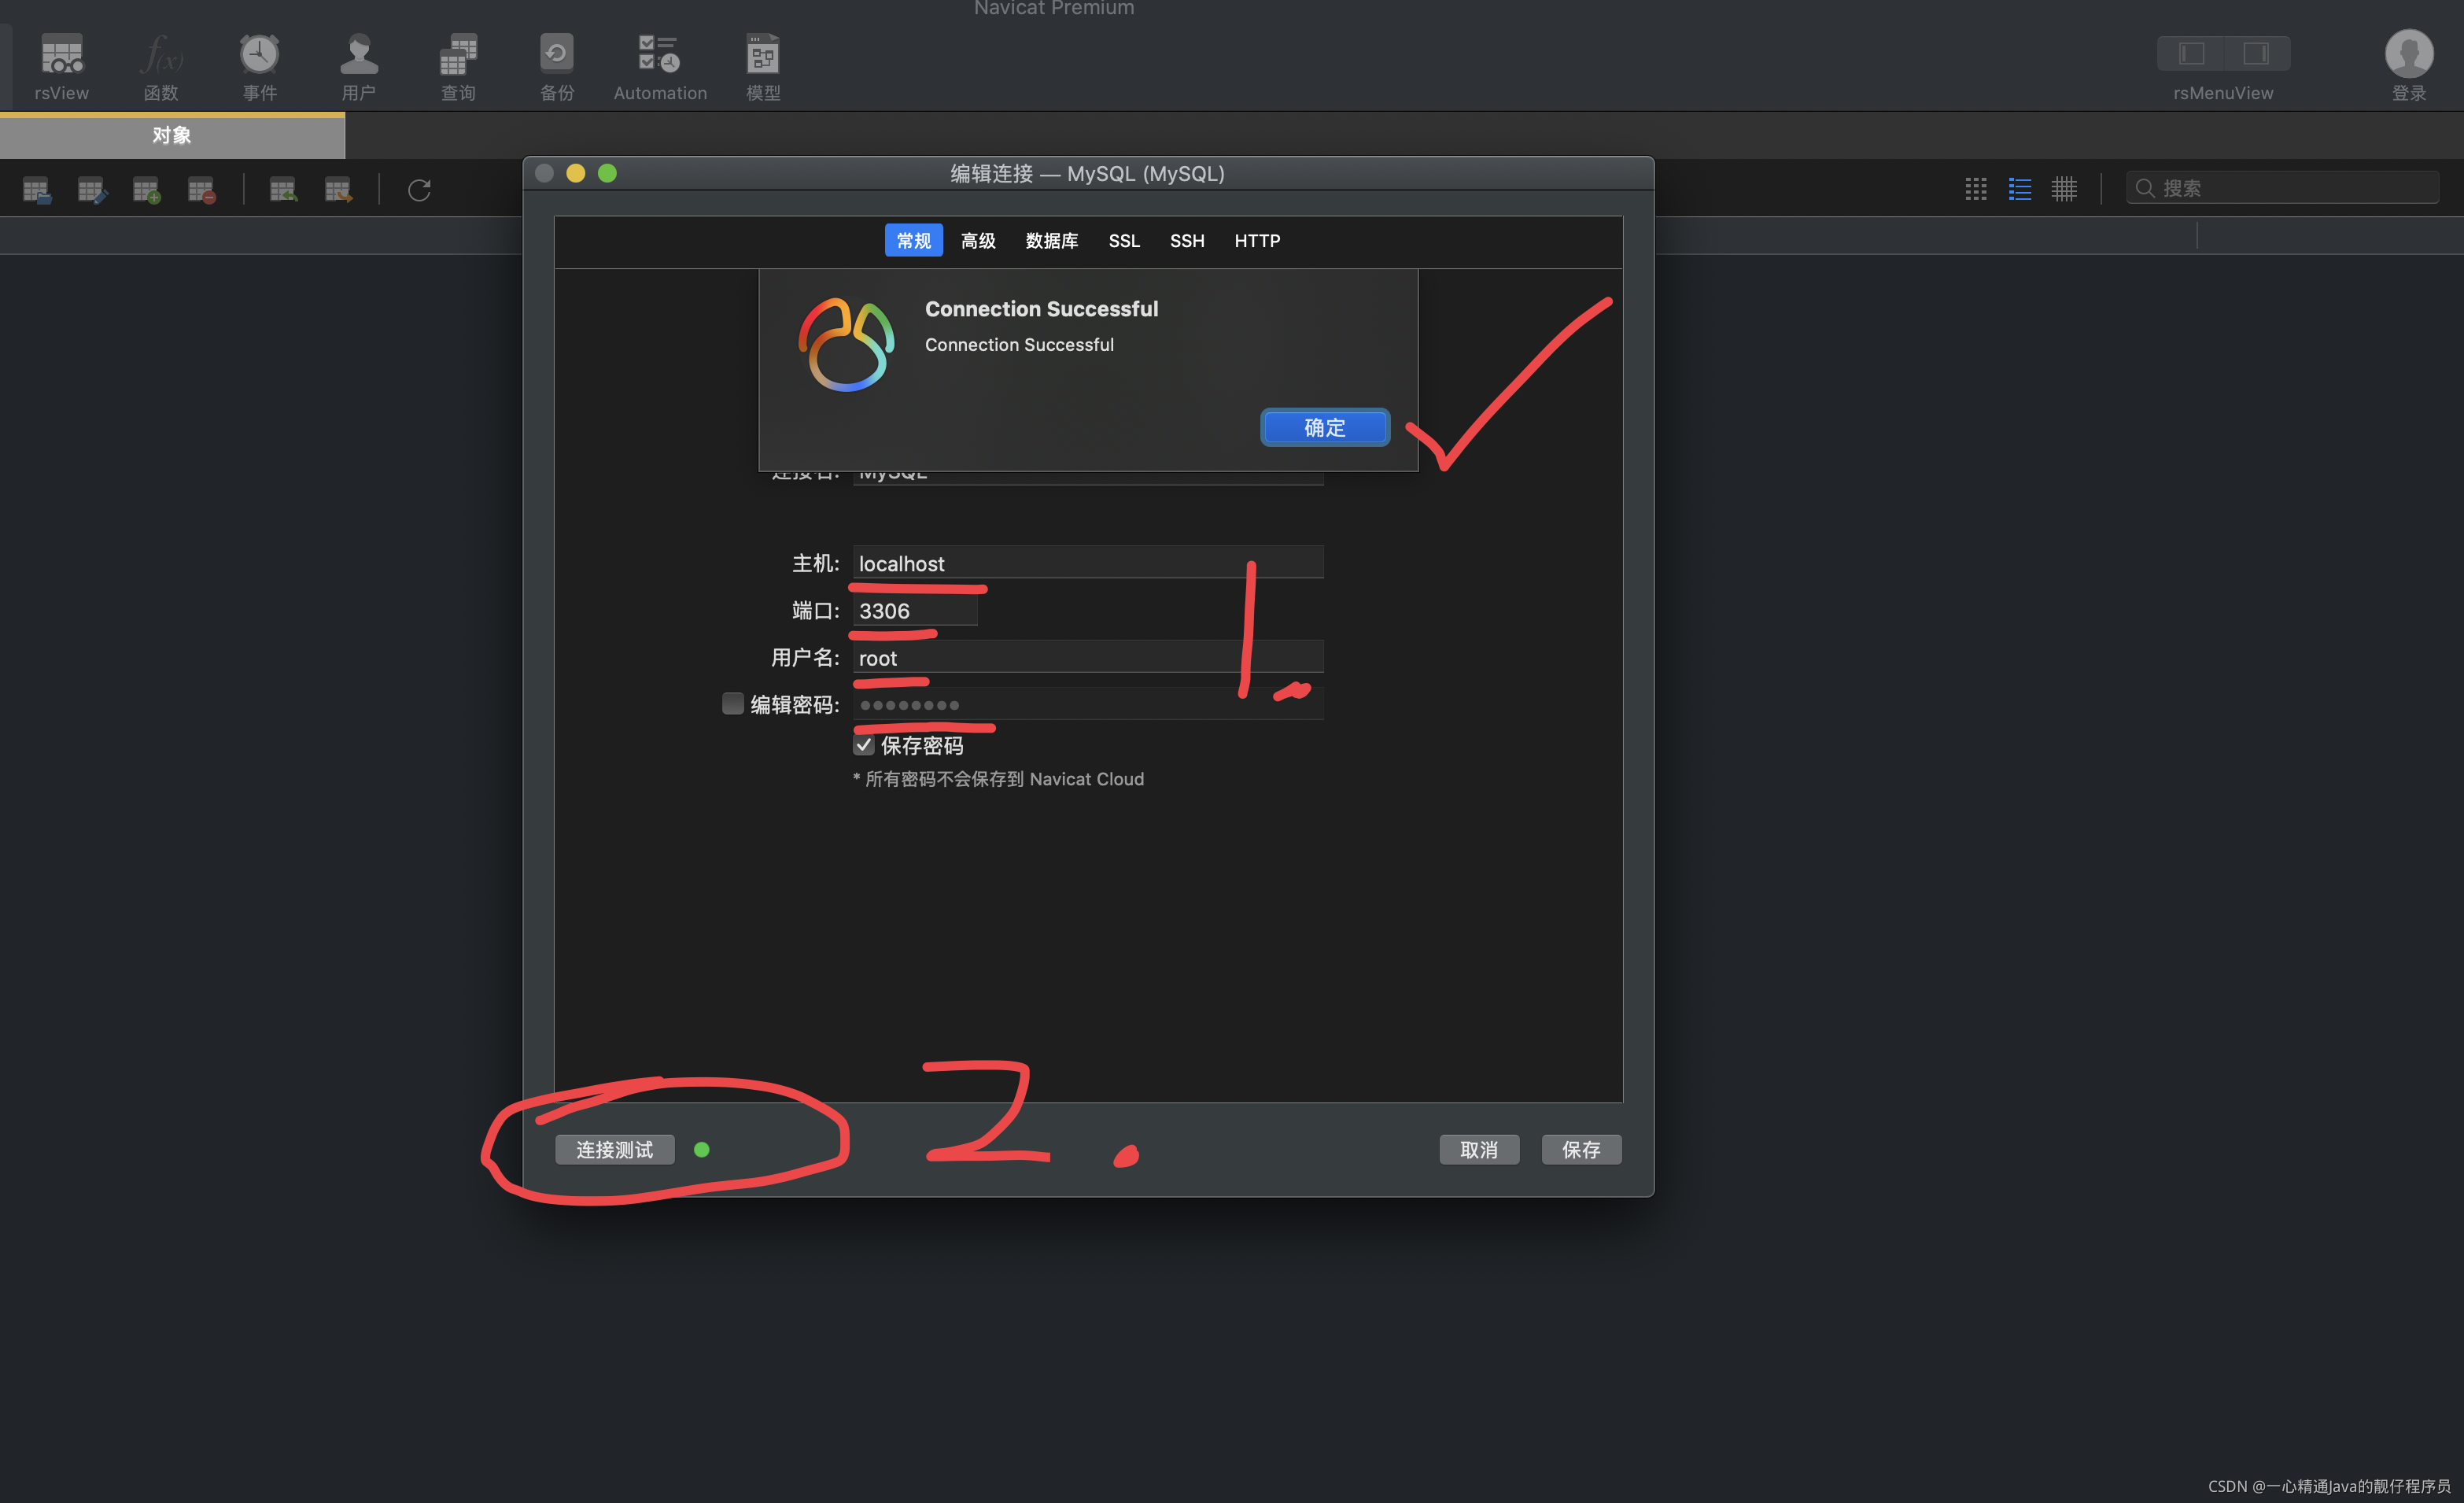Click the 连接测试 button
The image size is (2464, 1503).
tap(615, 1150)
